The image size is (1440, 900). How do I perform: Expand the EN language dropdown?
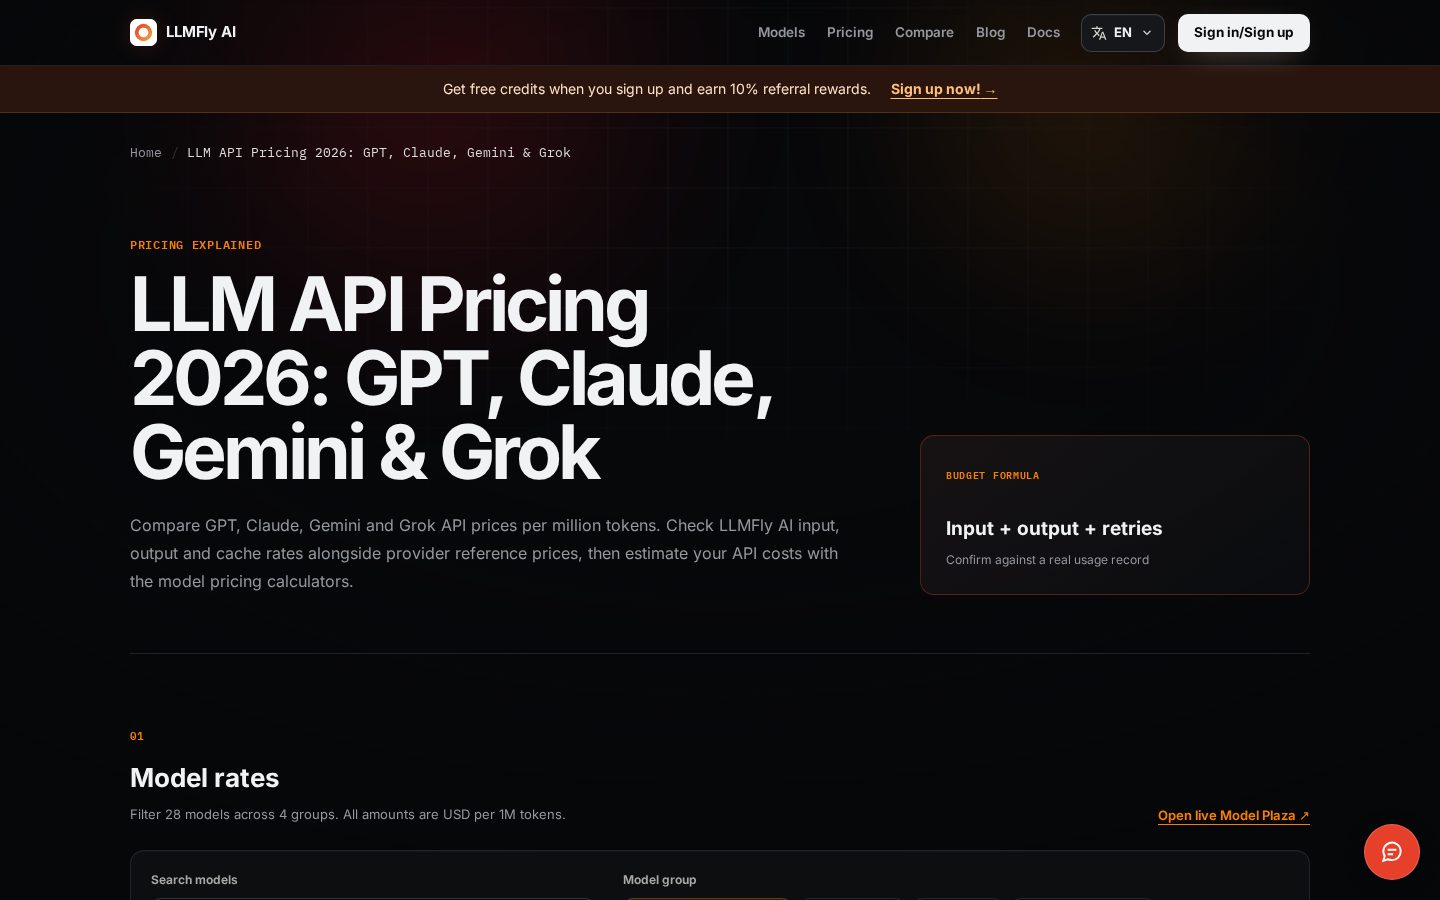click(x=1122, y=33)
